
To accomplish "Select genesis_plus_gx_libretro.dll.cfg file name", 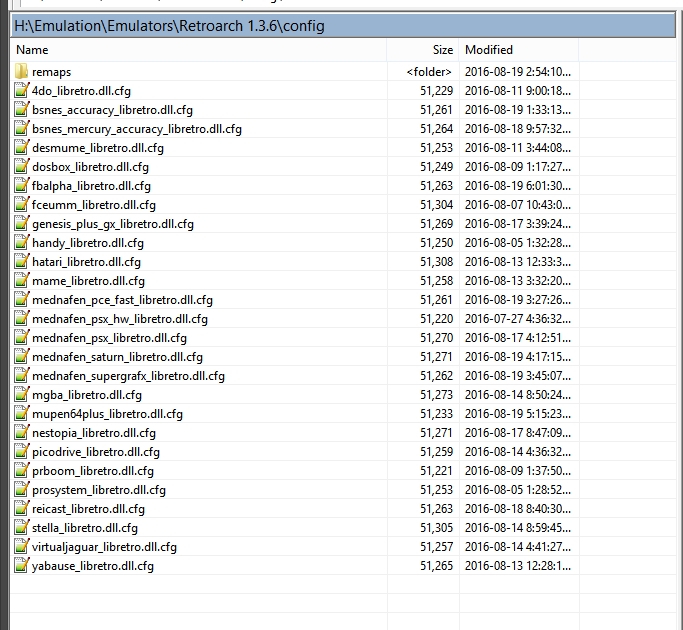I will 113,224.
